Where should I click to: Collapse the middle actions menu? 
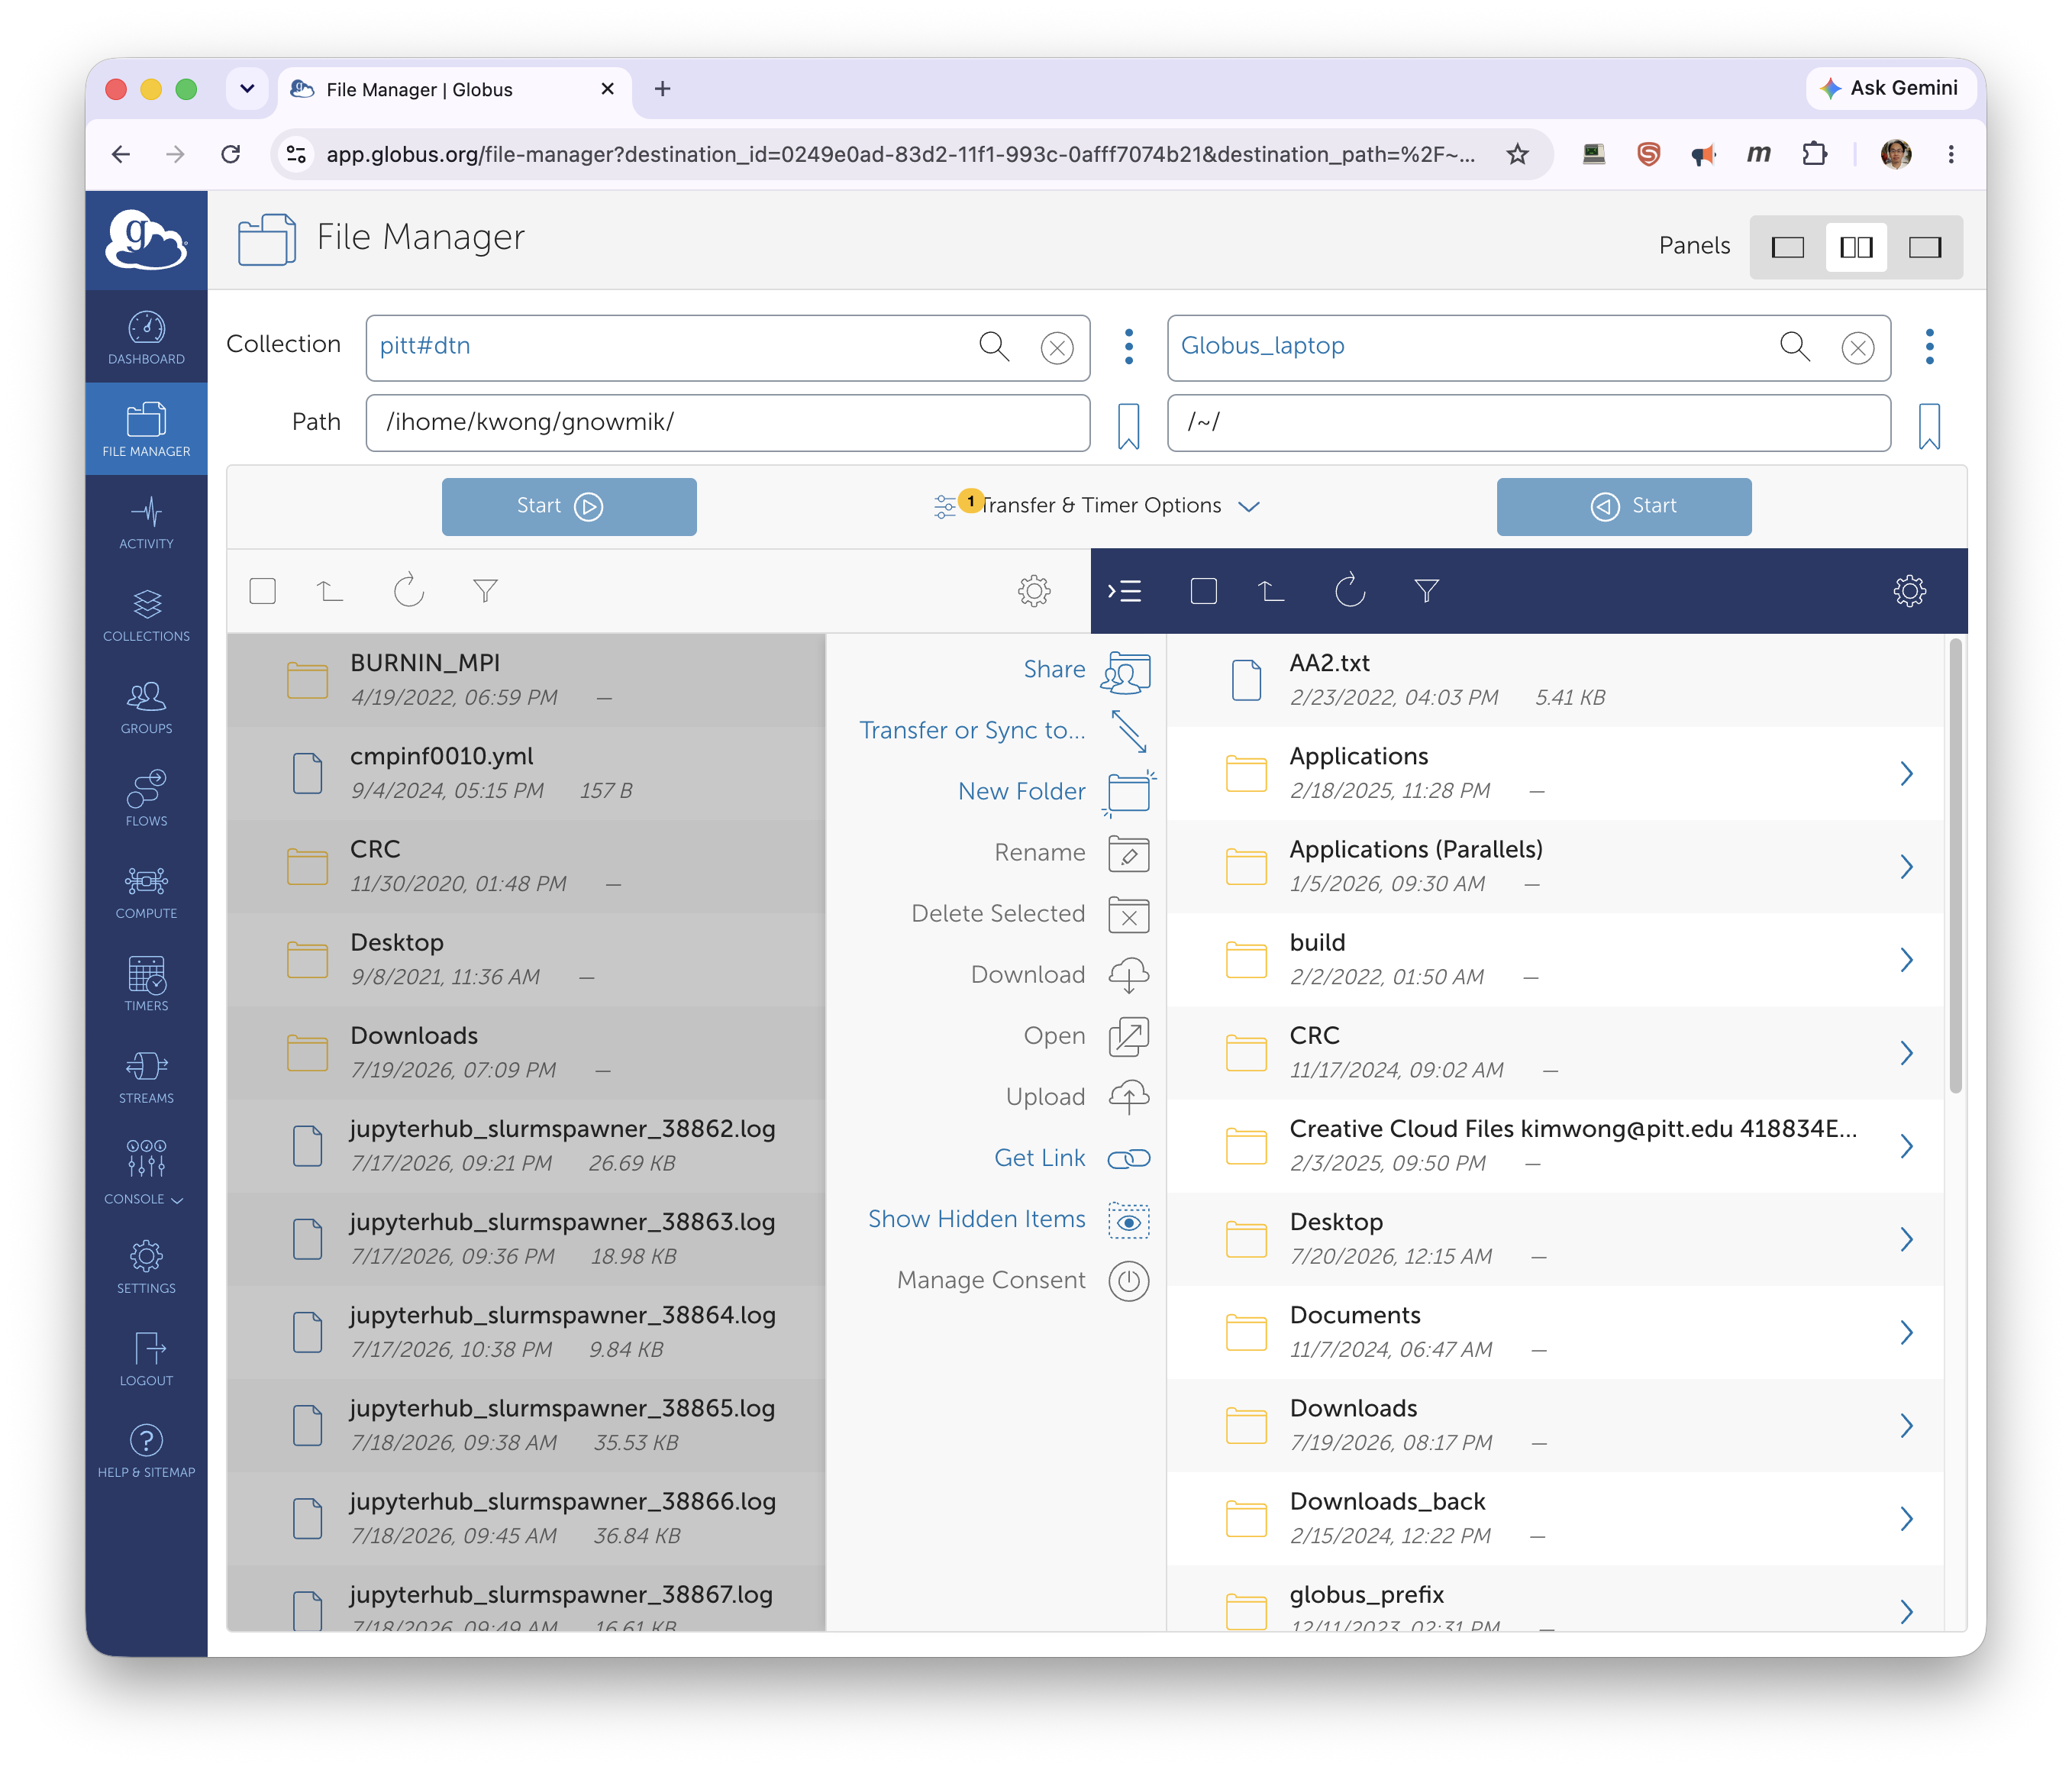(x=1124, y=591)
